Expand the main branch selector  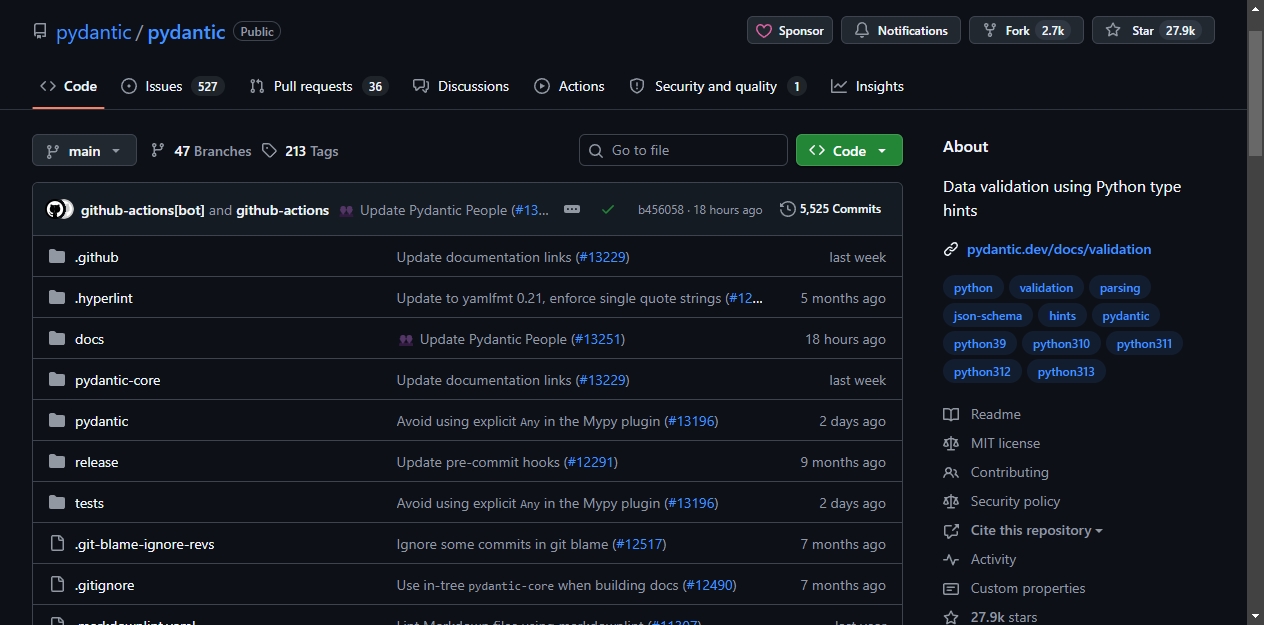84,151
